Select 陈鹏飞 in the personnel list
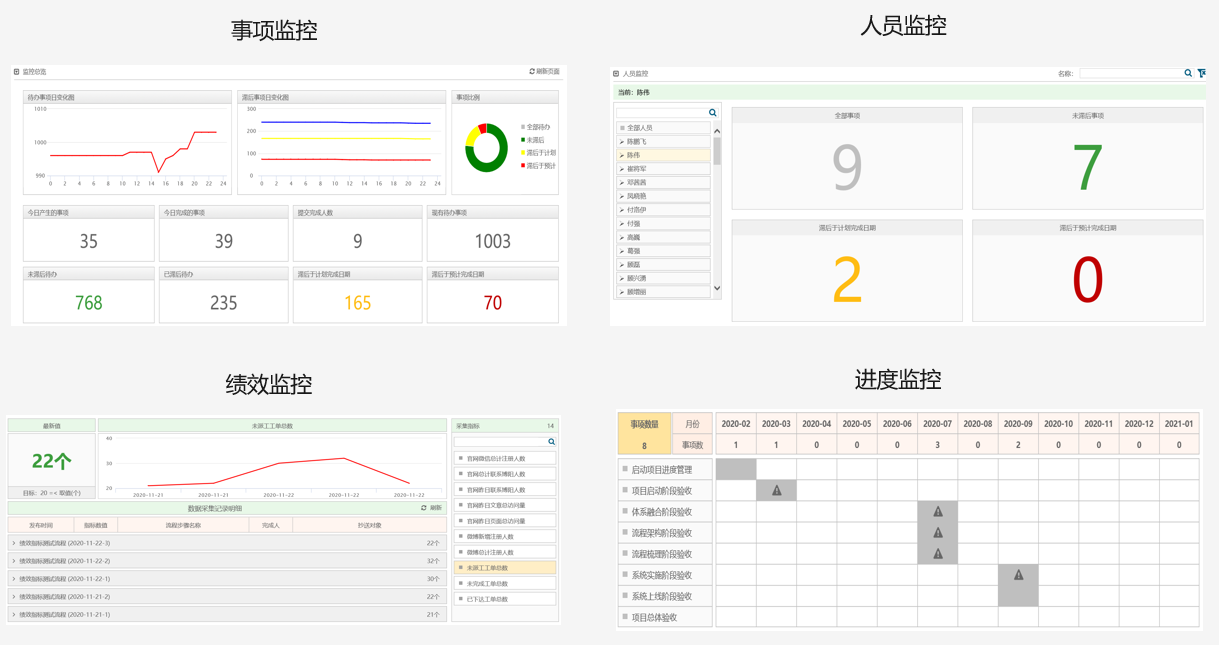Viewport: 1219px width, 645px height. [636, 142]
